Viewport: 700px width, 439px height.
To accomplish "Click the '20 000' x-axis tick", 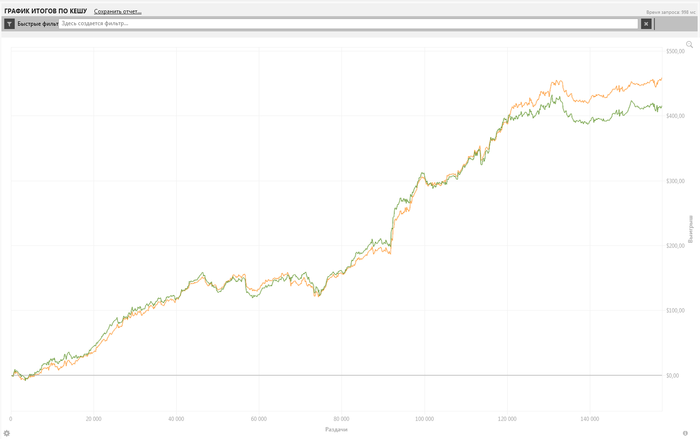I will 93,419.
